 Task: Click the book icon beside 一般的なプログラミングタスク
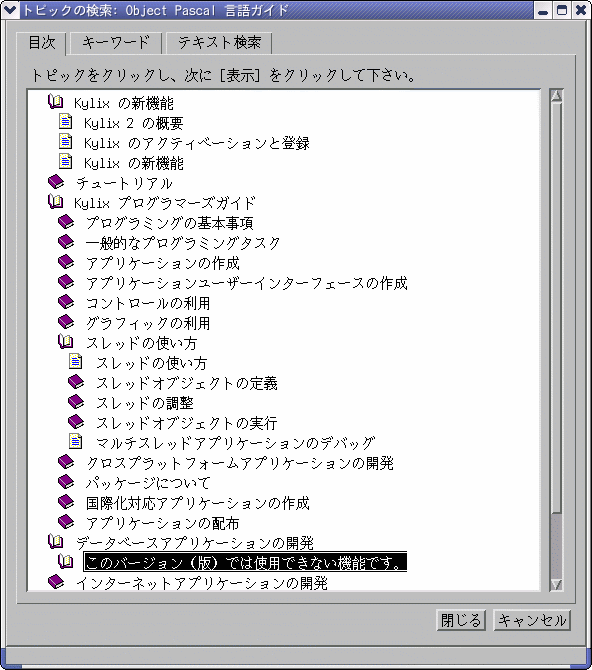[x=66, y=242]
